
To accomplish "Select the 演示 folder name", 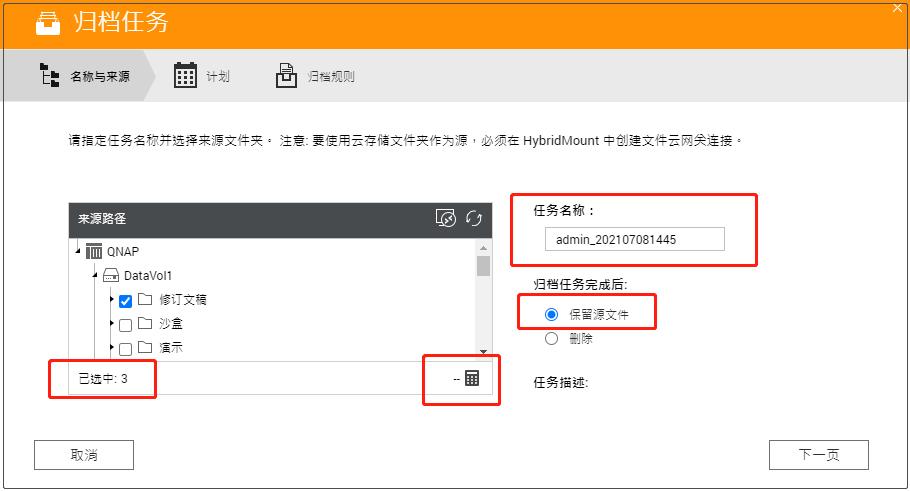I will pos(171,348).
